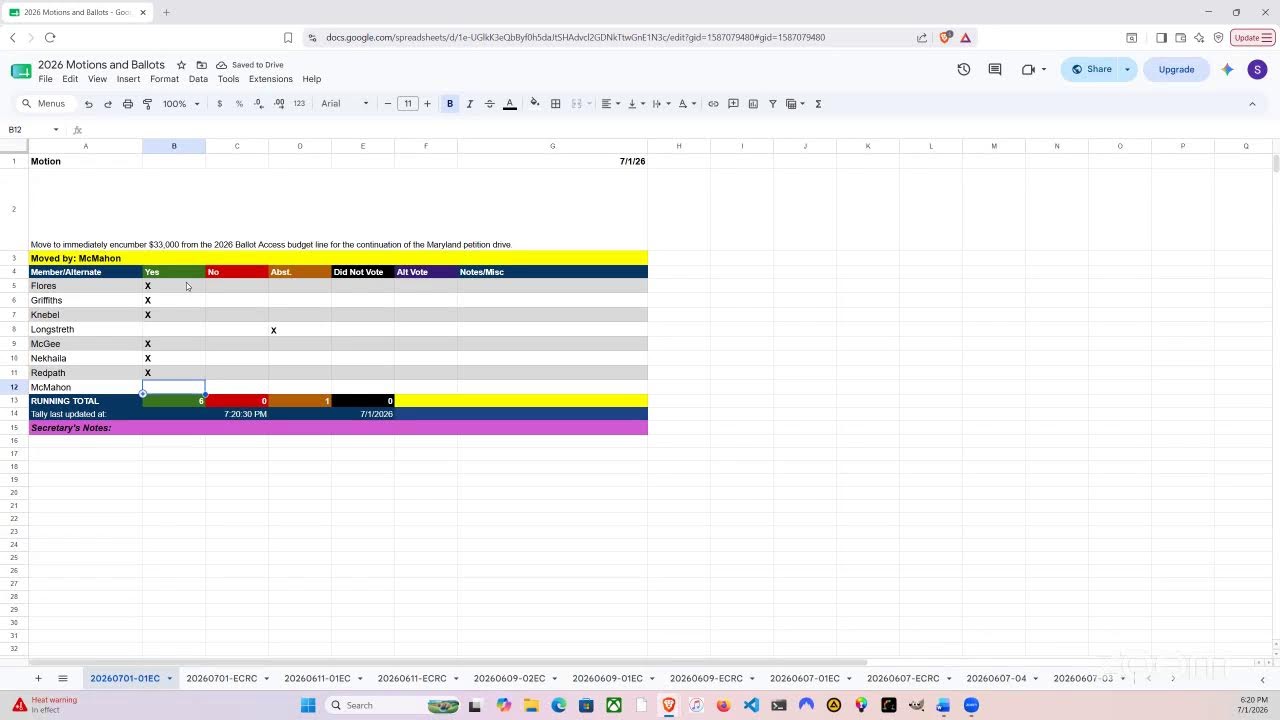Click the Undo icon in toolbar
The width and height of the screenshot is (1280, 720).
coord(88,104)
